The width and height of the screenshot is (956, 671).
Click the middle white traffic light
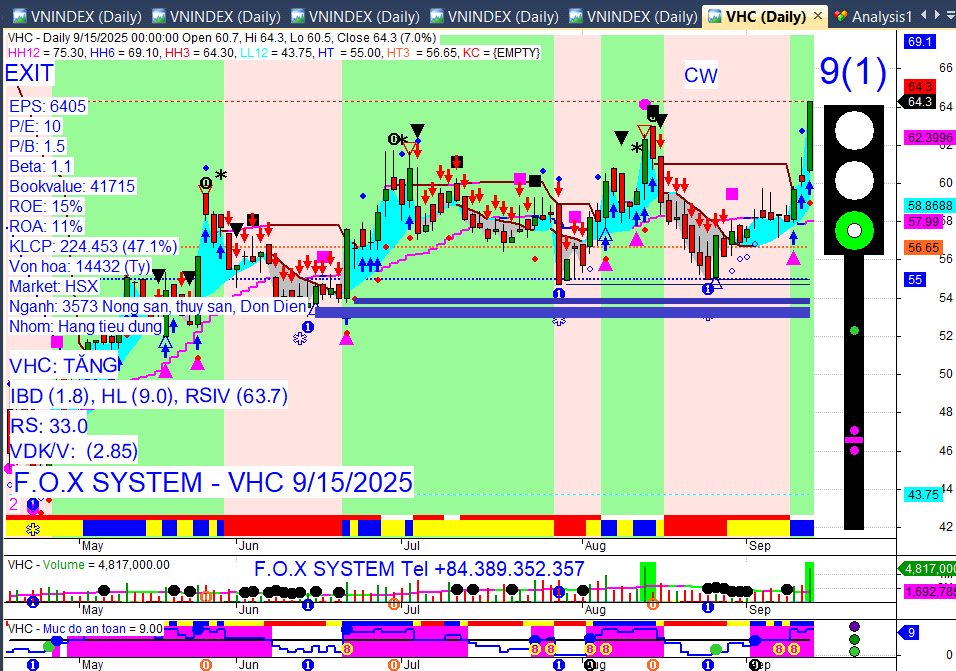pyautogui.click(x=854, y=181)
